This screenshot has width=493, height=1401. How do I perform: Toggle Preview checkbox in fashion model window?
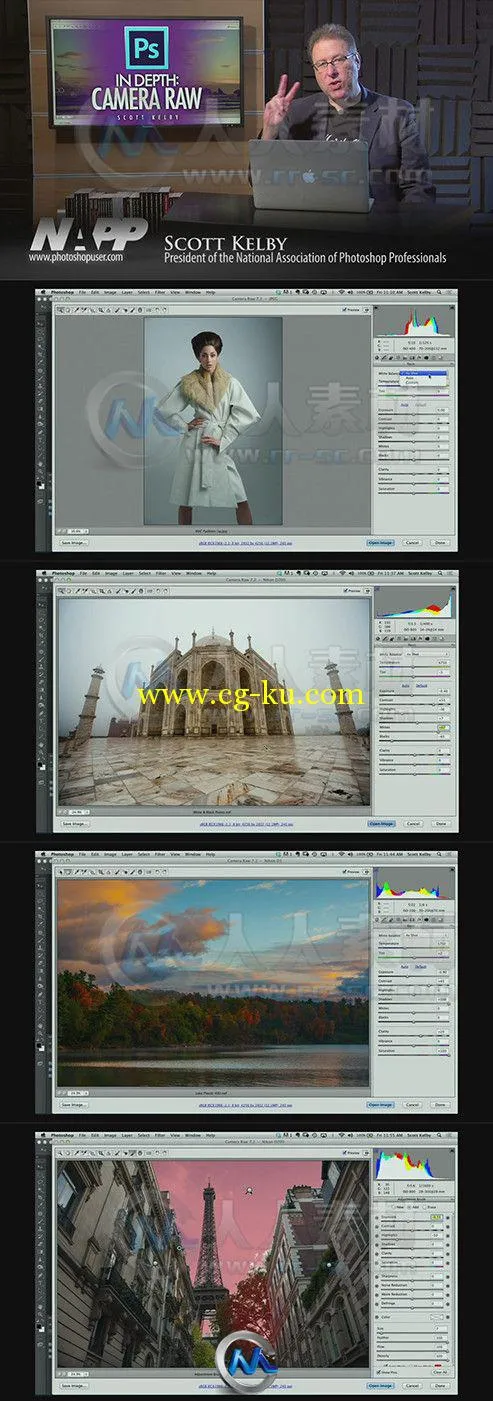tap(344, 309)
